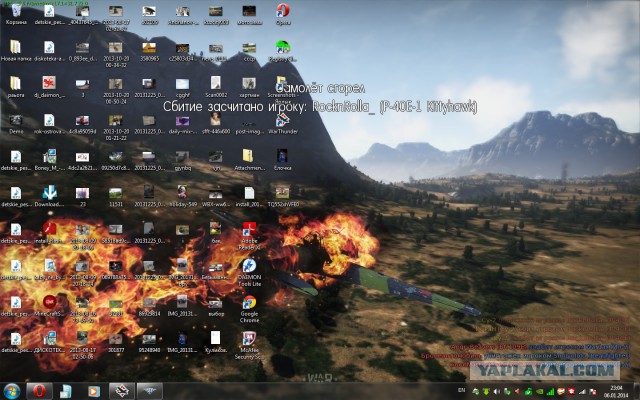The height and width of the screenshot is (400, 640).
Task: Open the clock showing 23:04
Action: point(616,391)
